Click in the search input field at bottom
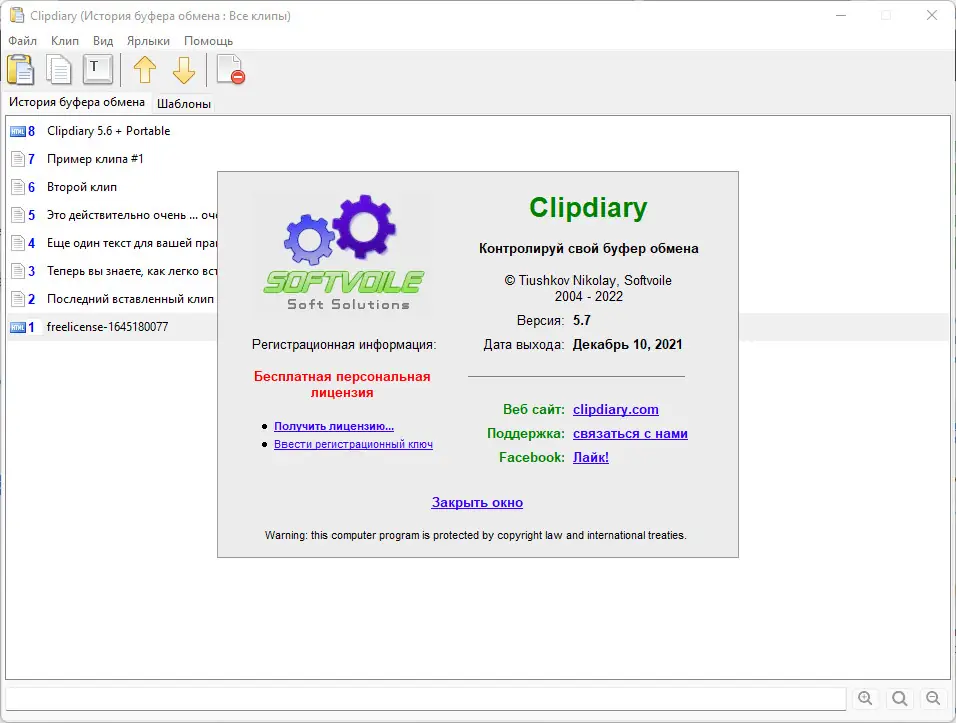Viewport: 956px width, 723px height. tap(426, 699)
